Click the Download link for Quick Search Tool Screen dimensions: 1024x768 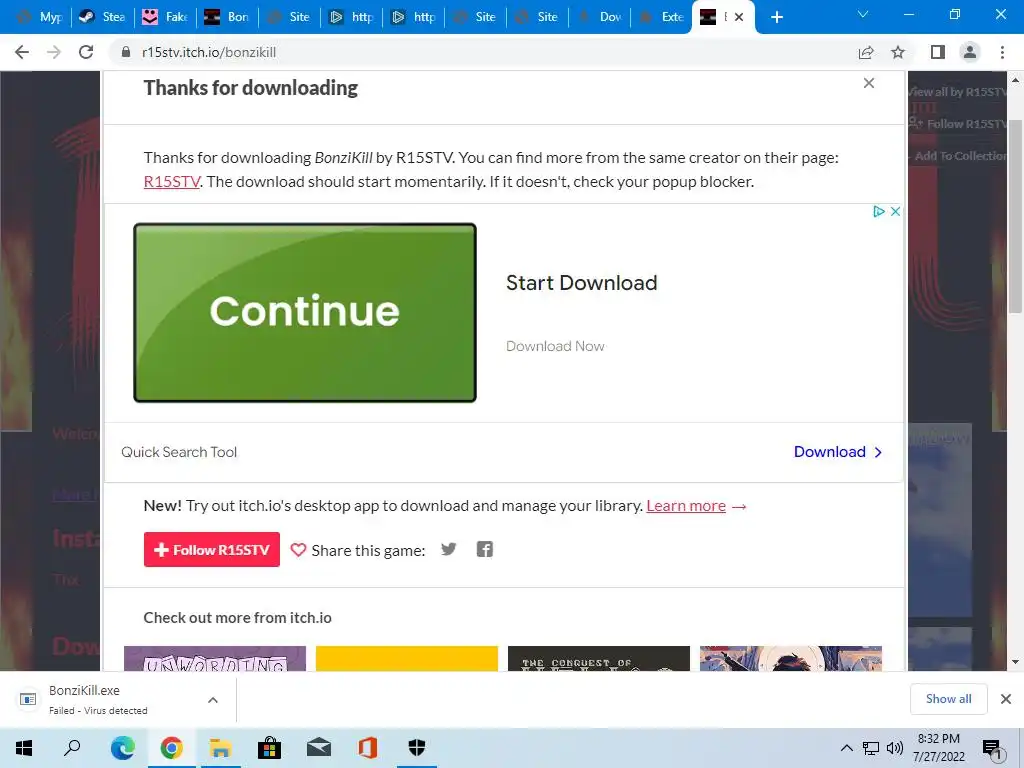[x=838, y=452]
